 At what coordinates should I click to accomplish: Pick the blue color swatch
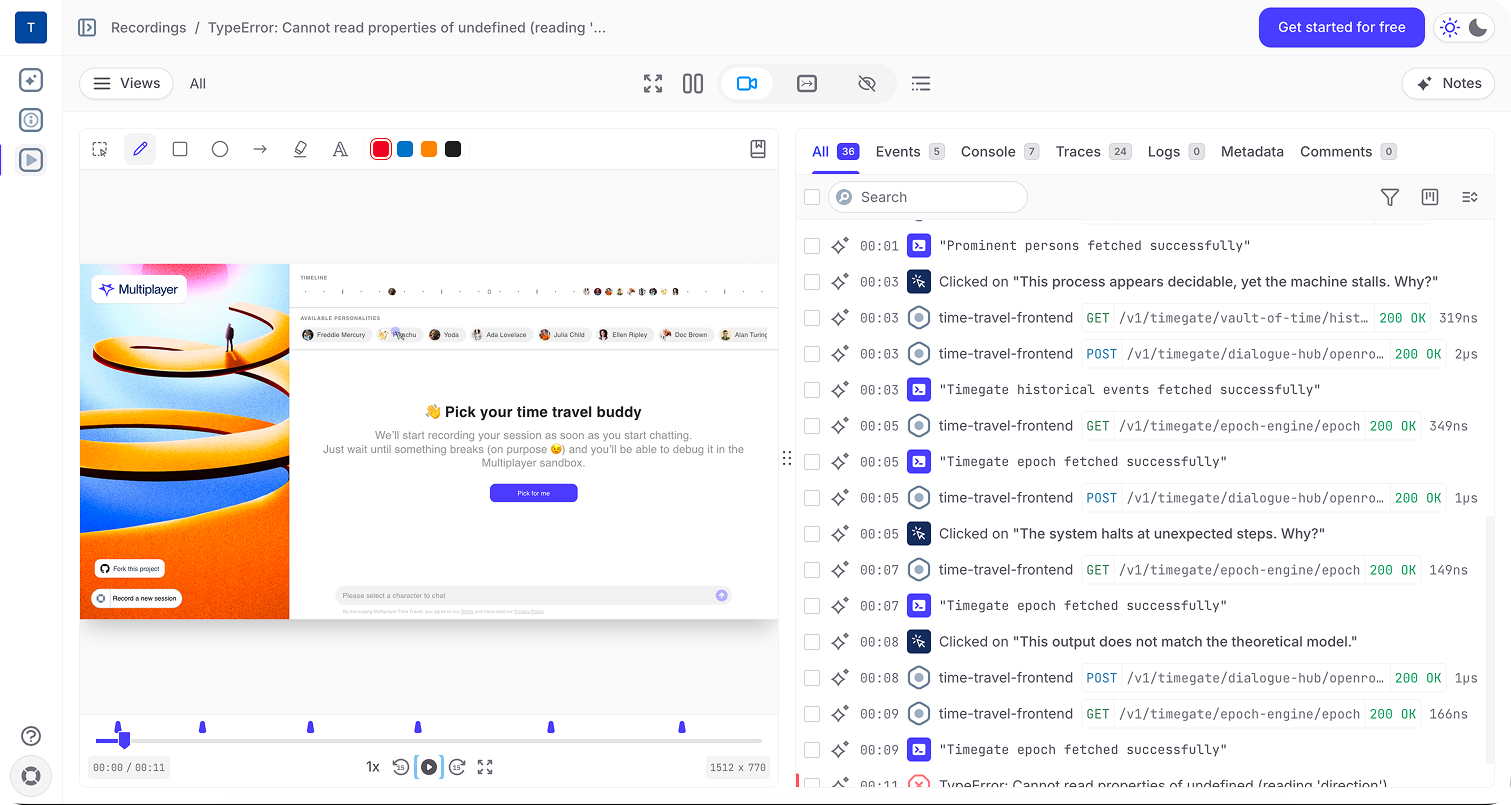[405, 149]
